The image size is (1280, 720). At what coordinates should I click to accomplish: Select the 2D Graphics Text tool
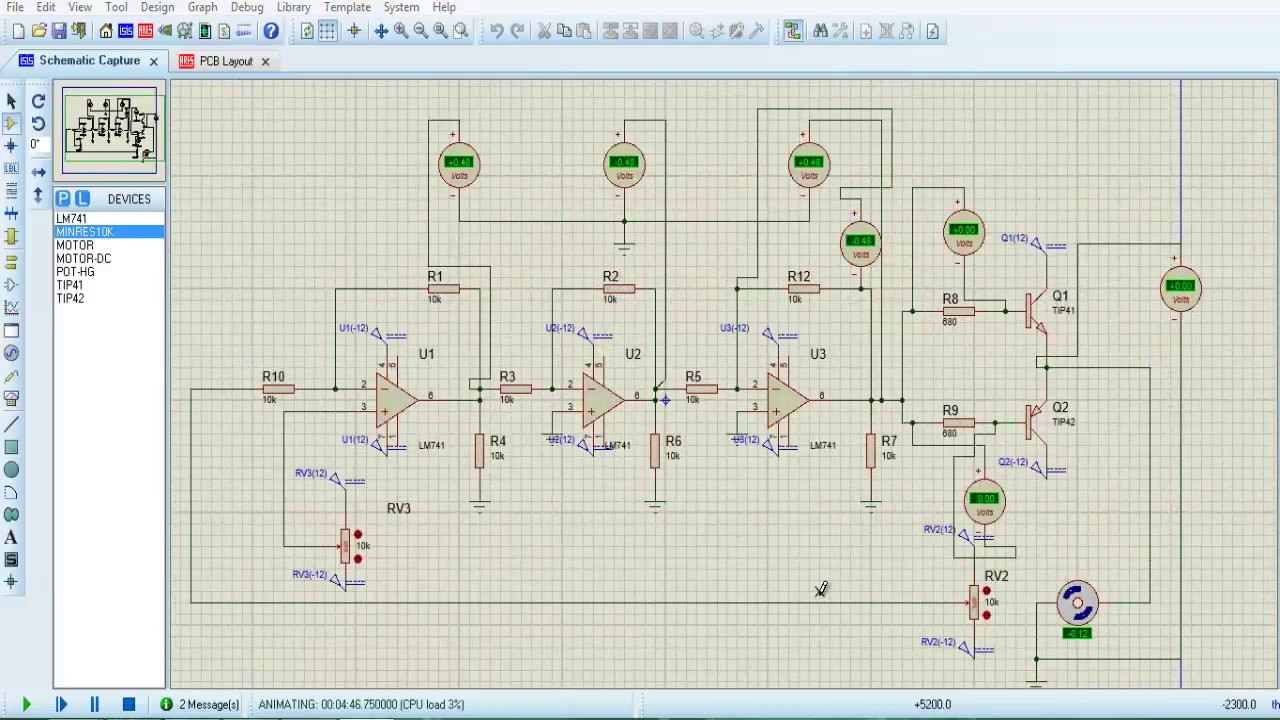pos(11,537)
